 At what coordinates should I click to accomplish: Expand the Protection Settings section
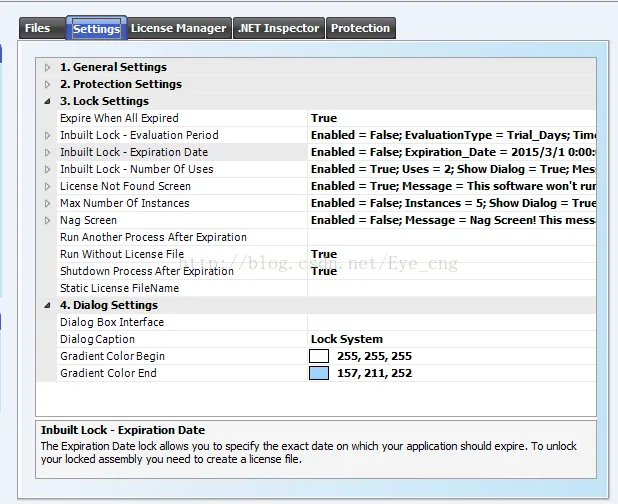pos(47,84)
